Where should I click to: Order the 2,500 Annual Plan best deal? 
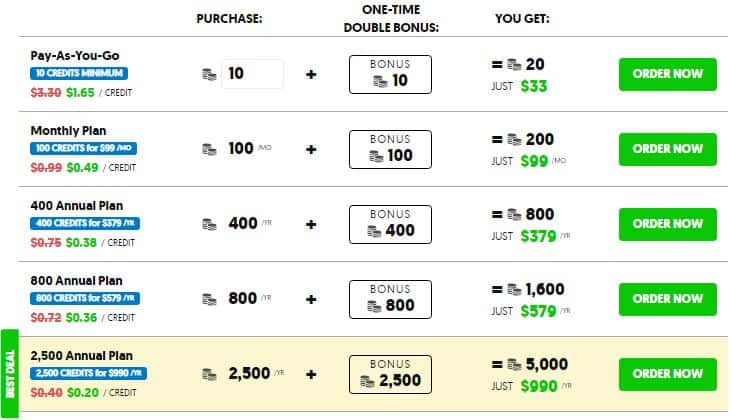[x=668, y=373]
